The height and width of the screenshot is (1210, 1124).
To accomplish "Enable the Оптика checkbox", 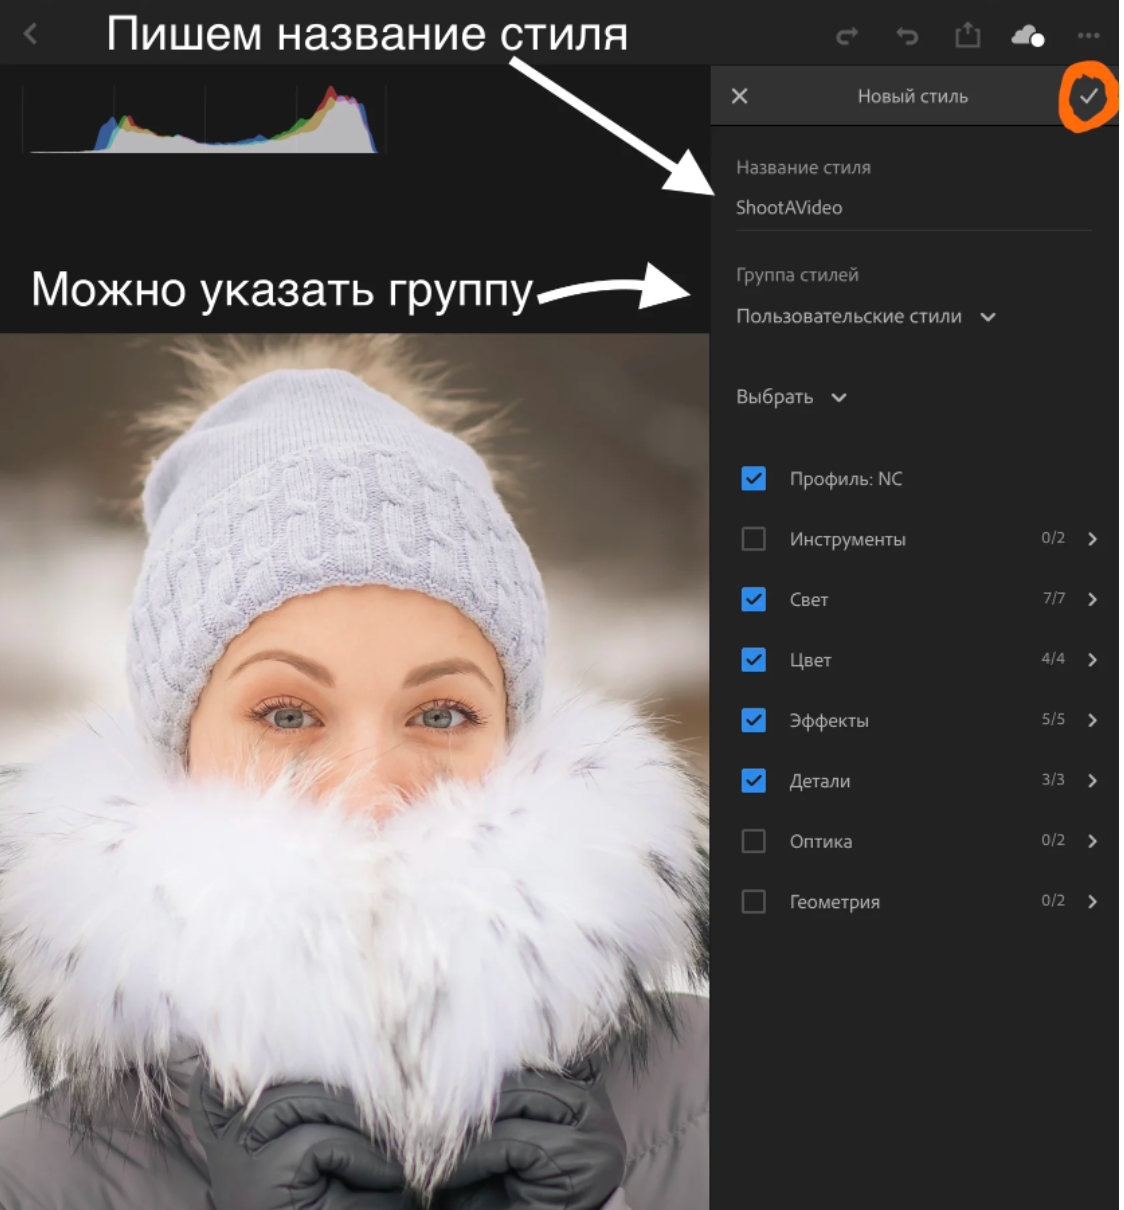I will point(753,841).
